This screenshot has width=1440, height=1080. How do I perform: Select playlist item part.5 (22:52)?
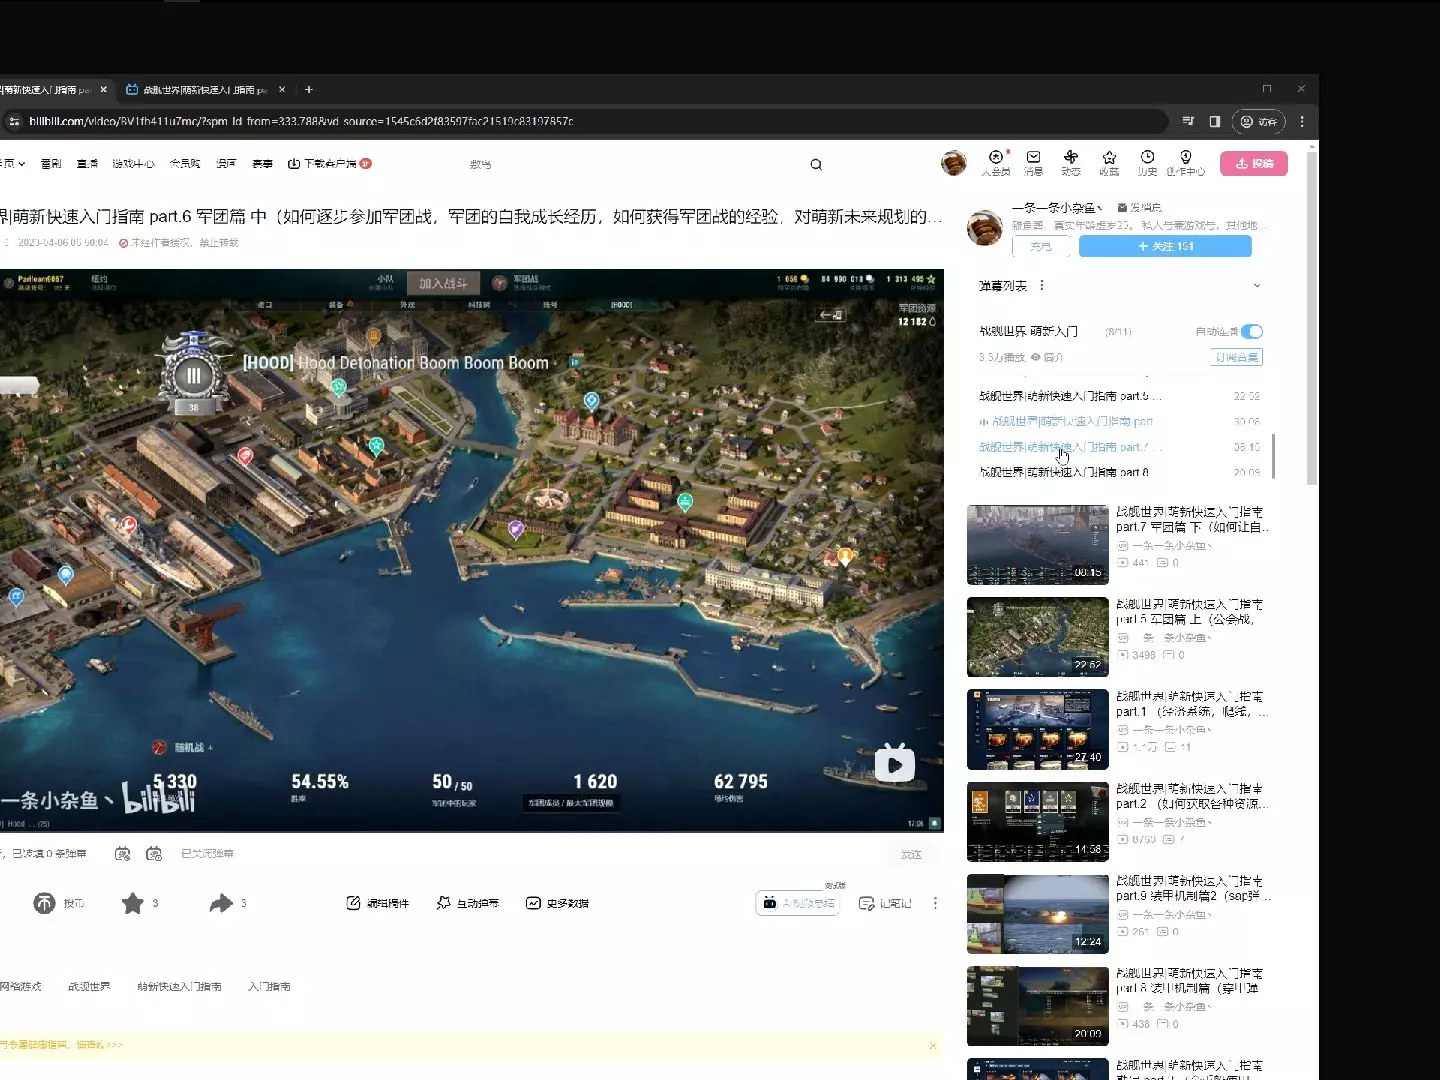1119,396
